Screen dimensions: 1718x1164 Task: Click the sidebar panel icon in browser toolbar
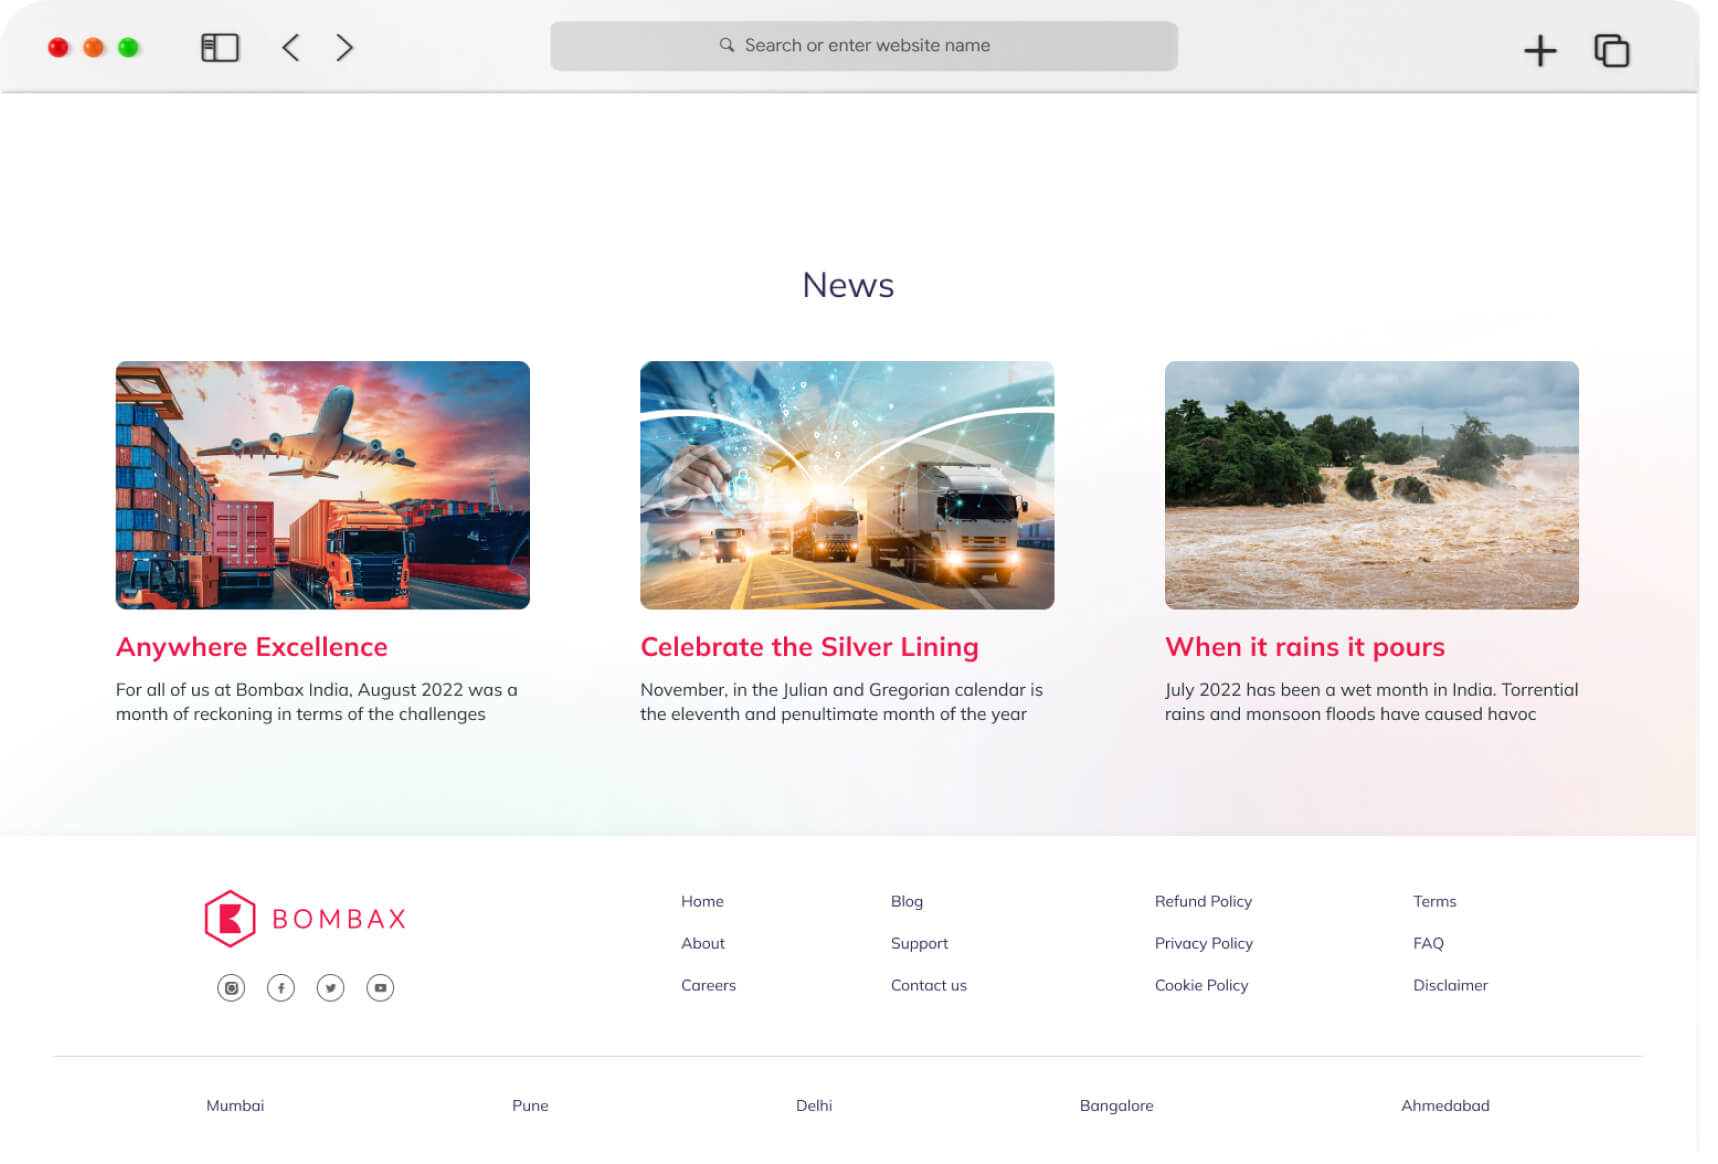point(220,46)
